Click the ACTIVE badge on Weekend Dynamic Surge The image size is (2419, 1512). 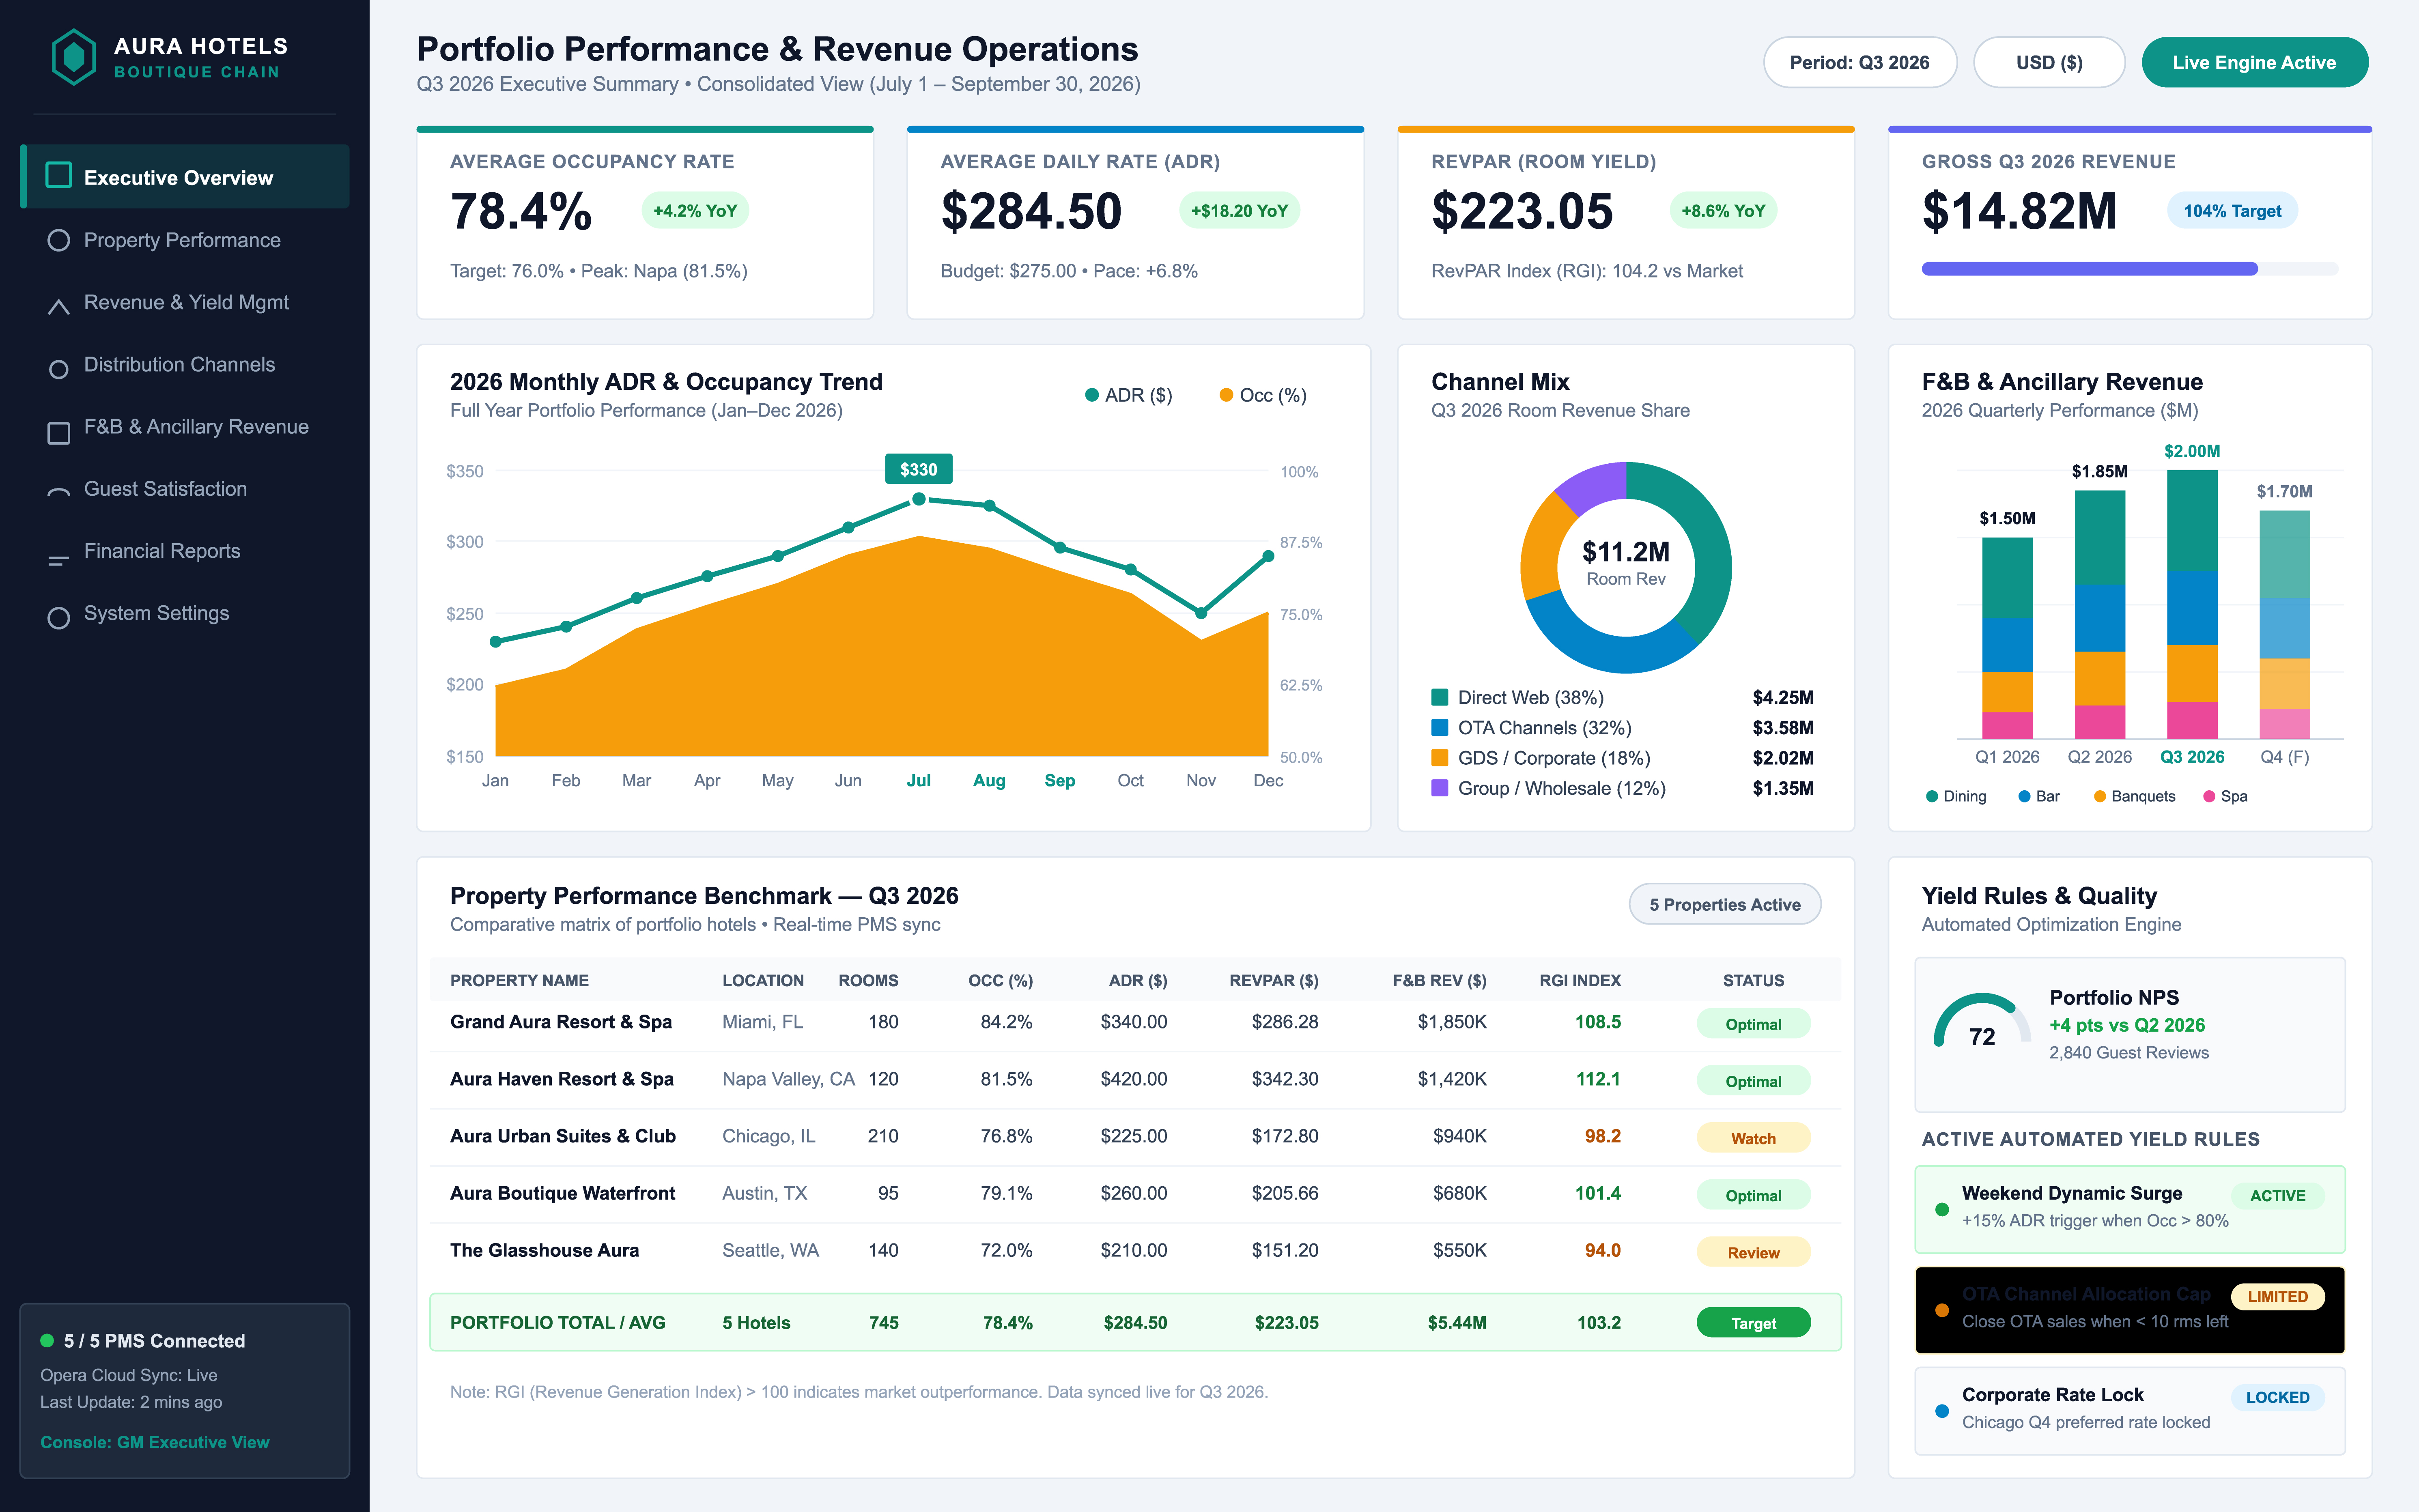(x=2277, y=1195)
